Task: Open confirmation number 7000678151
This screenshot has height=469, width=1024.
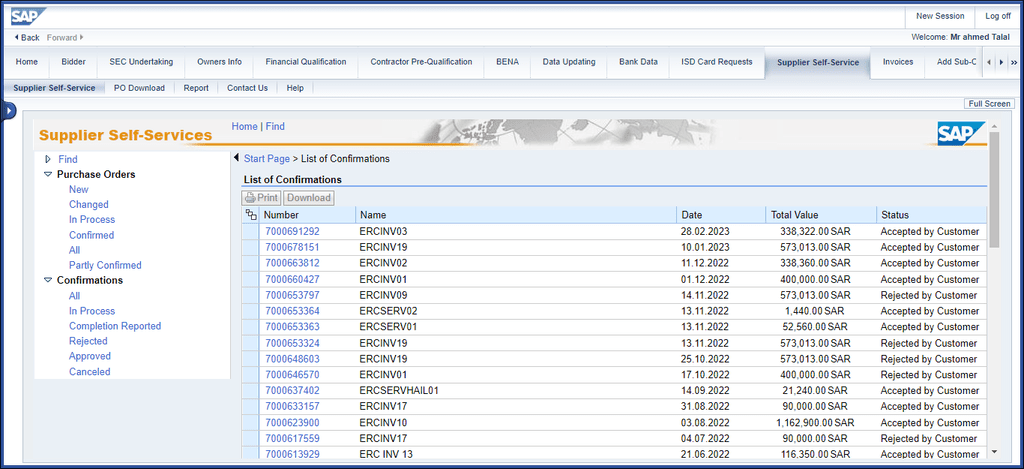Action: [293, 248]
